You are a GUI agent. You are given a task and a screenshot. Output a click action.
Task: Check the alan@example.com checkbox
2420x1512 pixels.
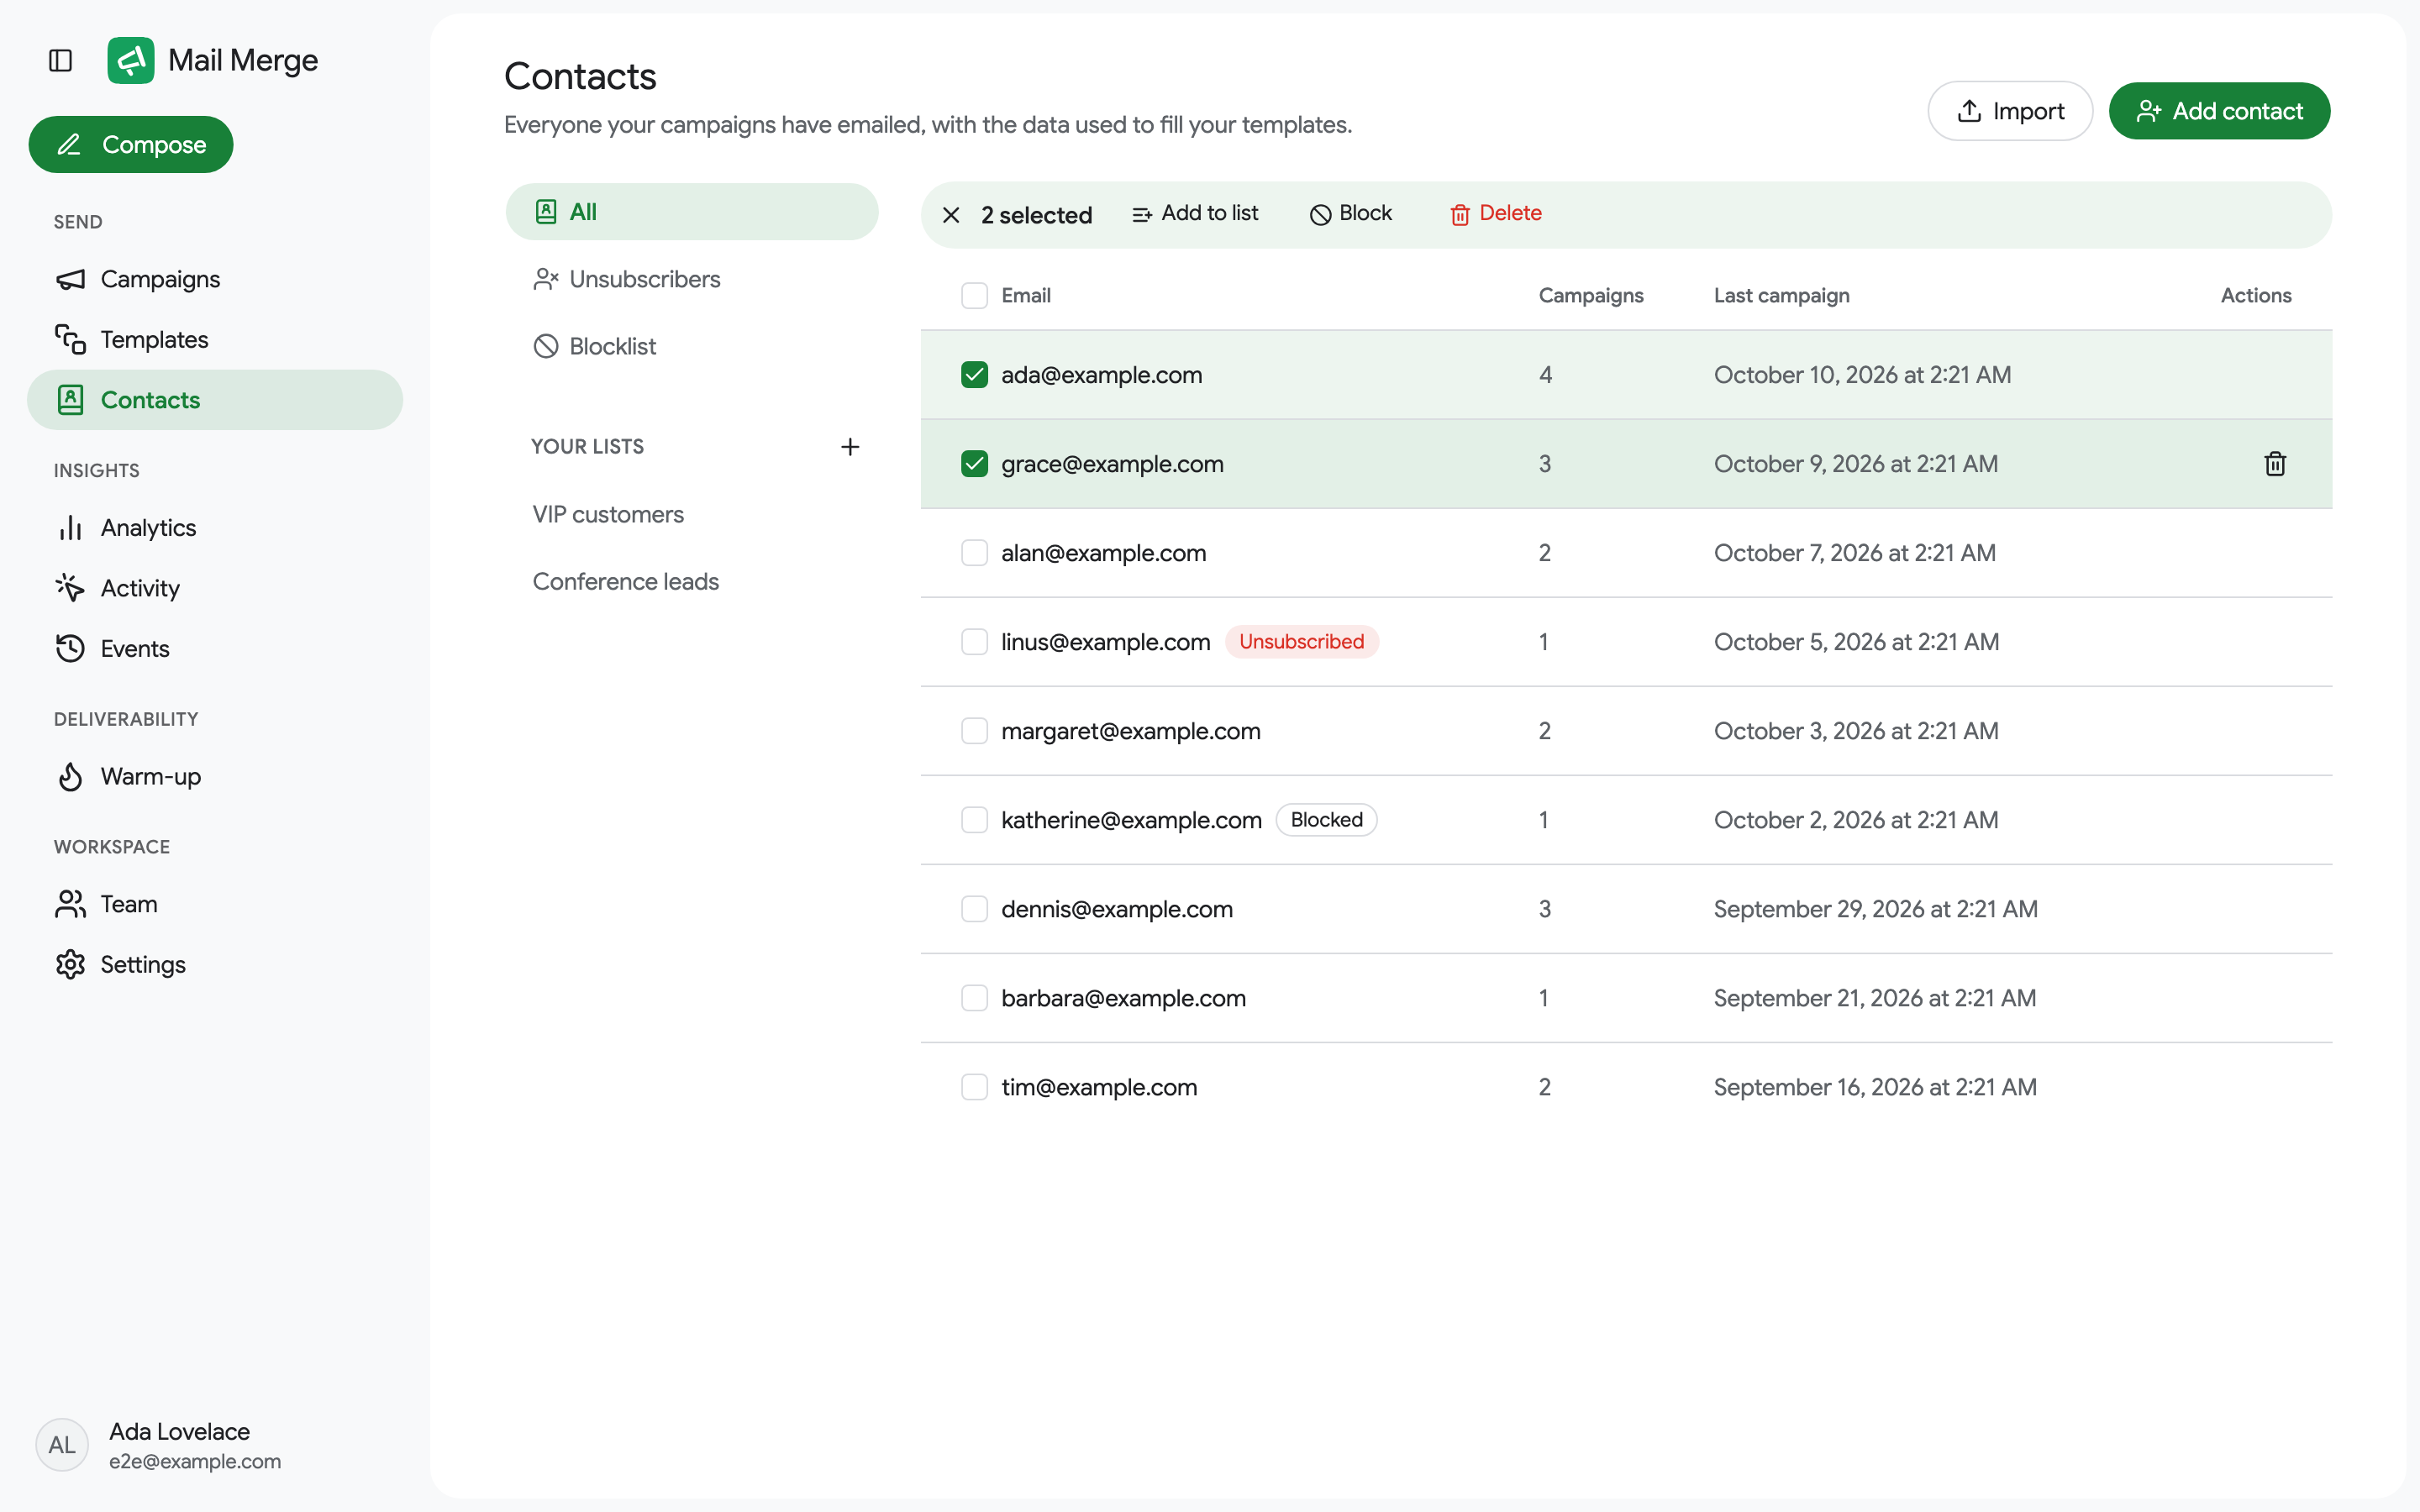pyautogui.click(x=974, y=553)
